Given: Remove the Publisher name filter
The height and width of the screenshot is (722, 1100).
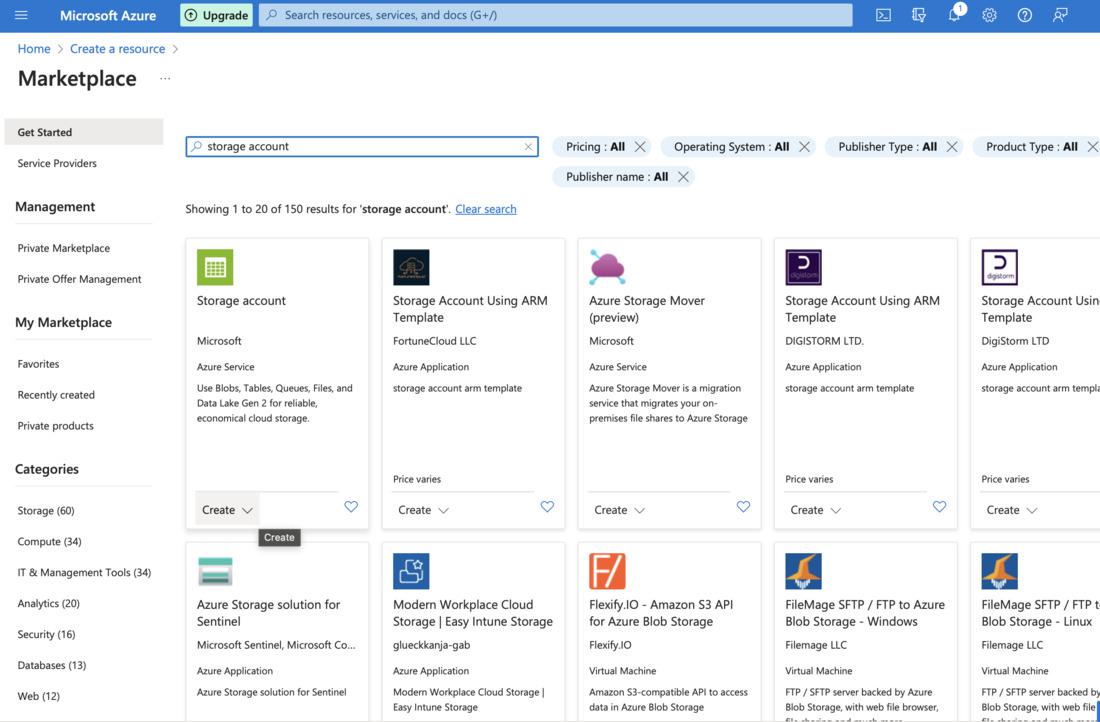Looking at the screenshot, I should coord(683,177).
